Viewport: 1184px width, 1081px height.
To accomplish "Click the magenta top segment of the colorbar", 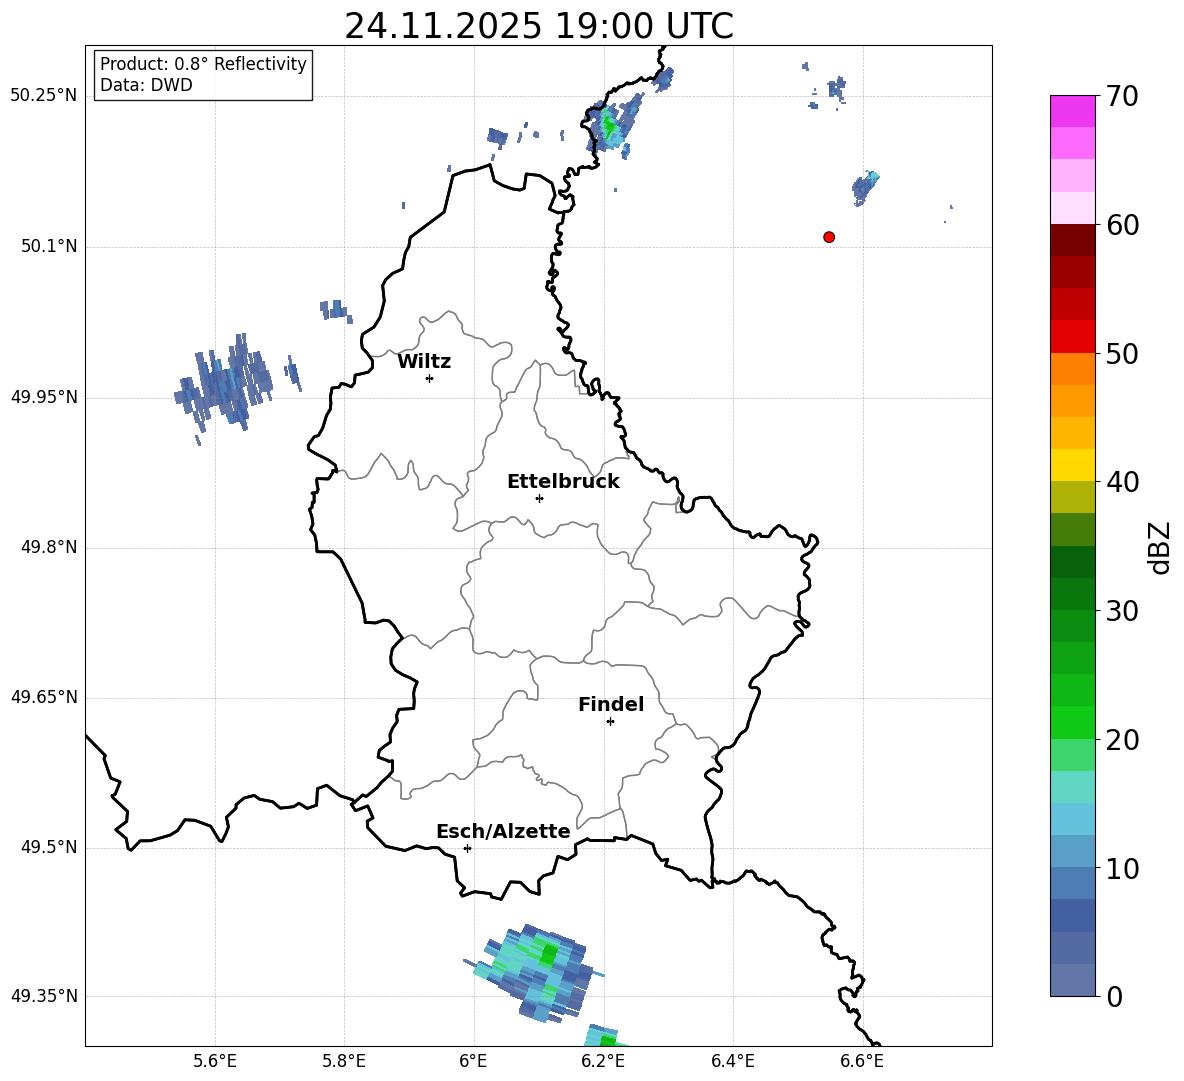I will click(x=1072, y=111).
